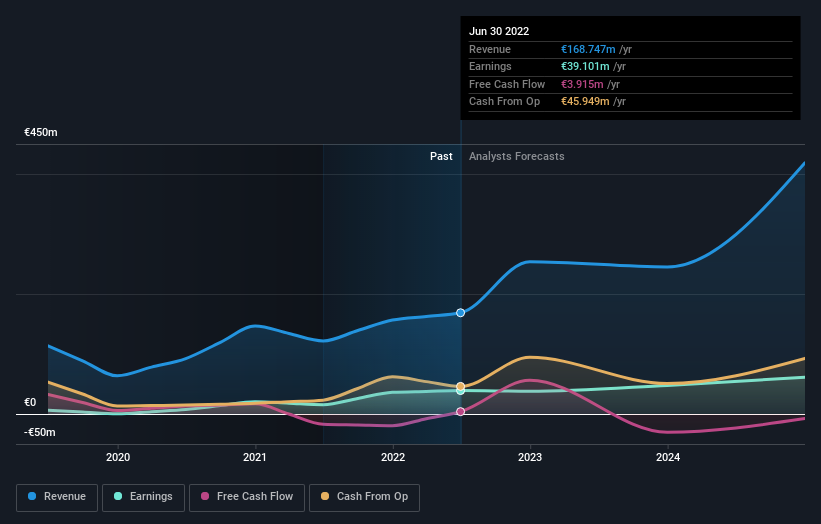This screenshot has width=821, height=524.
Task: Click the €0 y-axis label
Action: click(30, 402)
